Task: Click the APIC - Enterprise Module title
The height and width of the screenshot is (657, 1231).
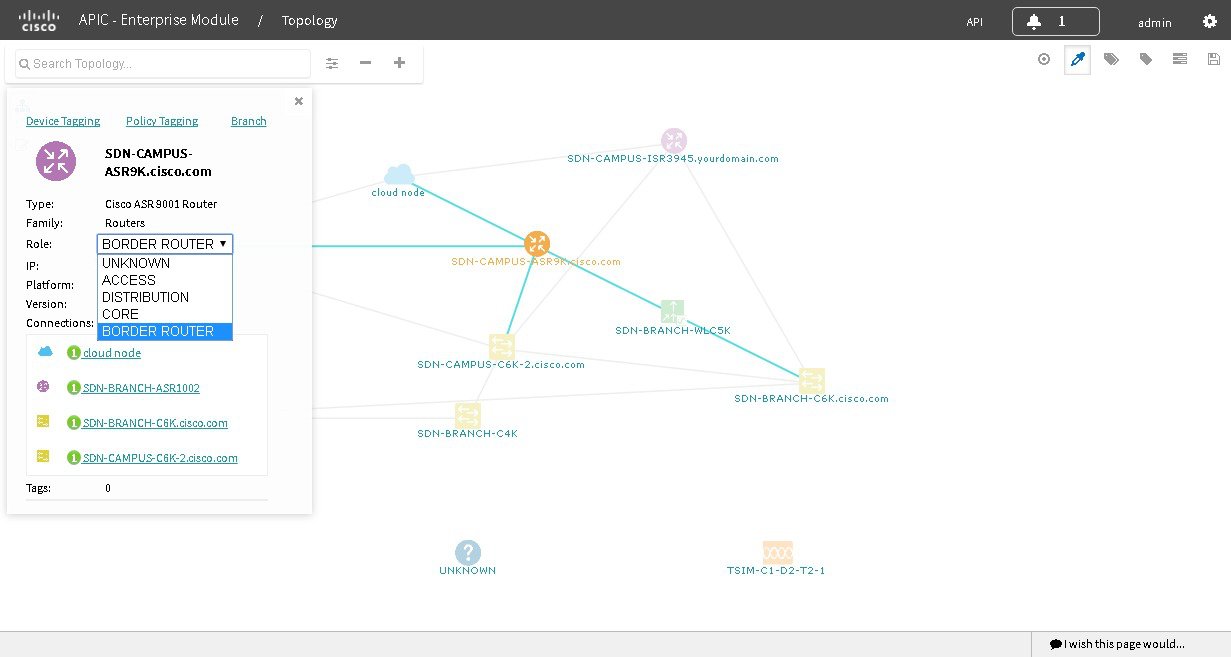Action: coord(159,20)
